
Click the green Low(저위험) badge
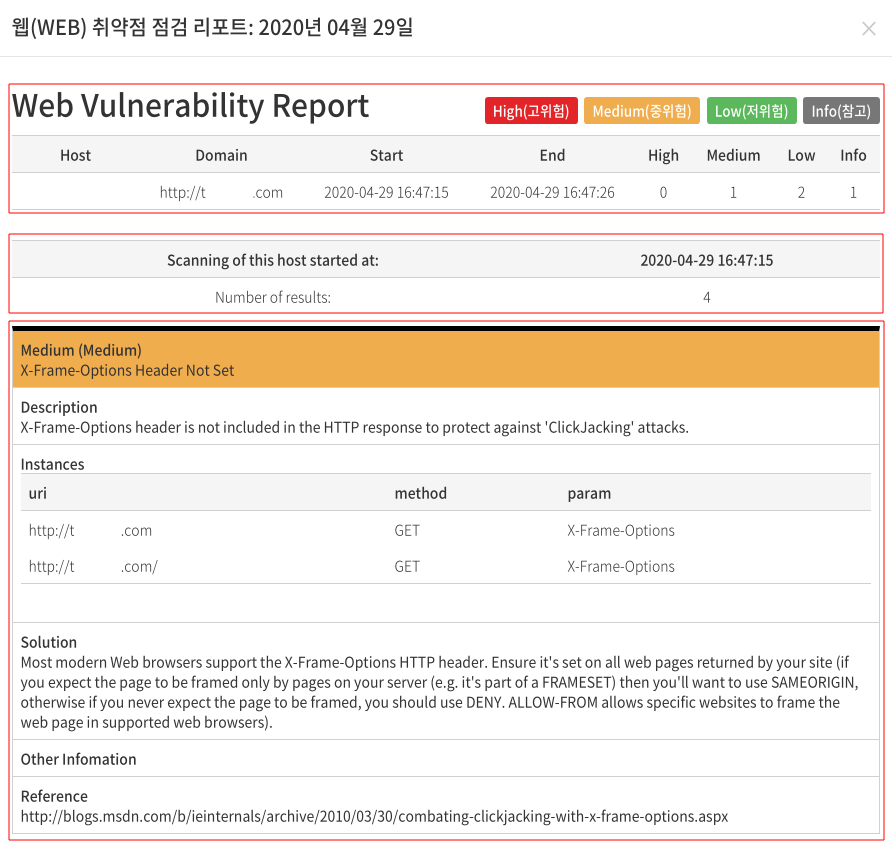pyautogui.click(x=751, y=111)
